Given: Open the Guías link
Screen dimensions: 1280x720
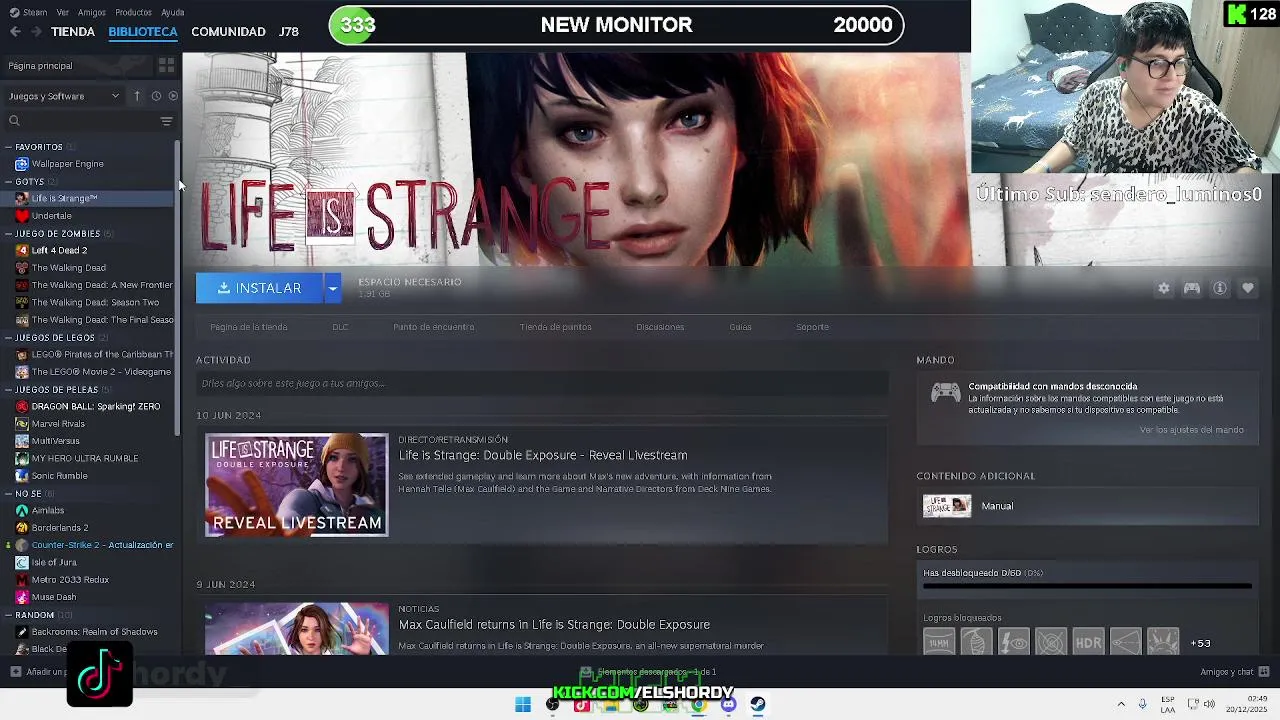Looking at the screenshot, I should tap(740, 327).
